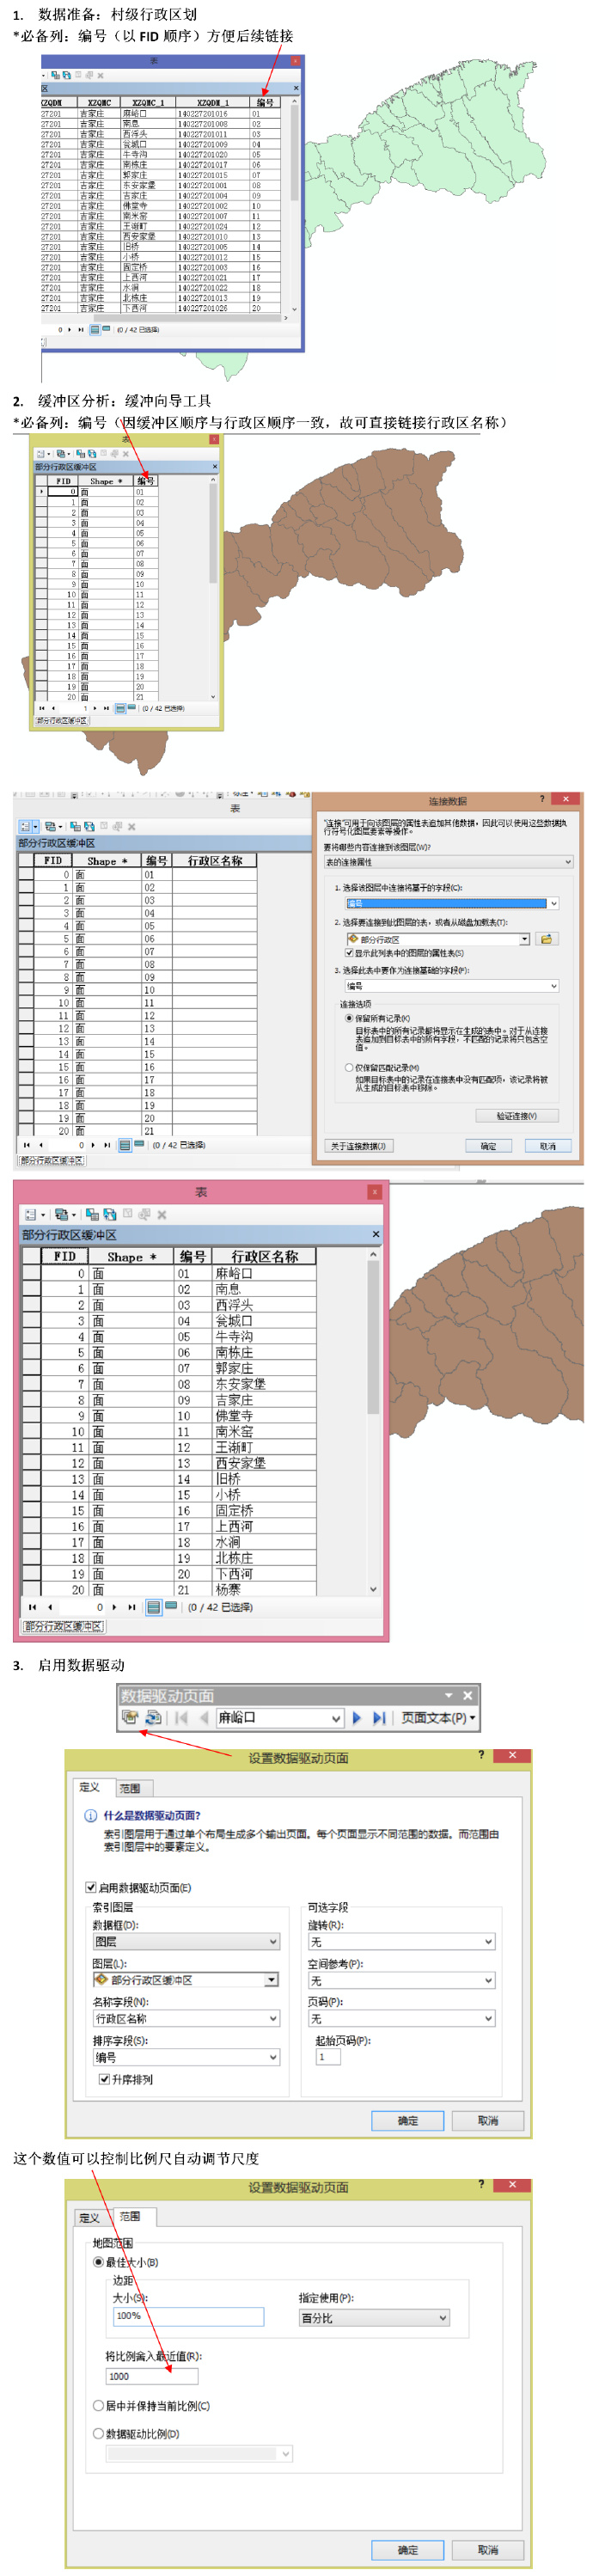Open page name dropdown showing 麻峪口
593x2576 pixels.
(x=280, y=1717)
